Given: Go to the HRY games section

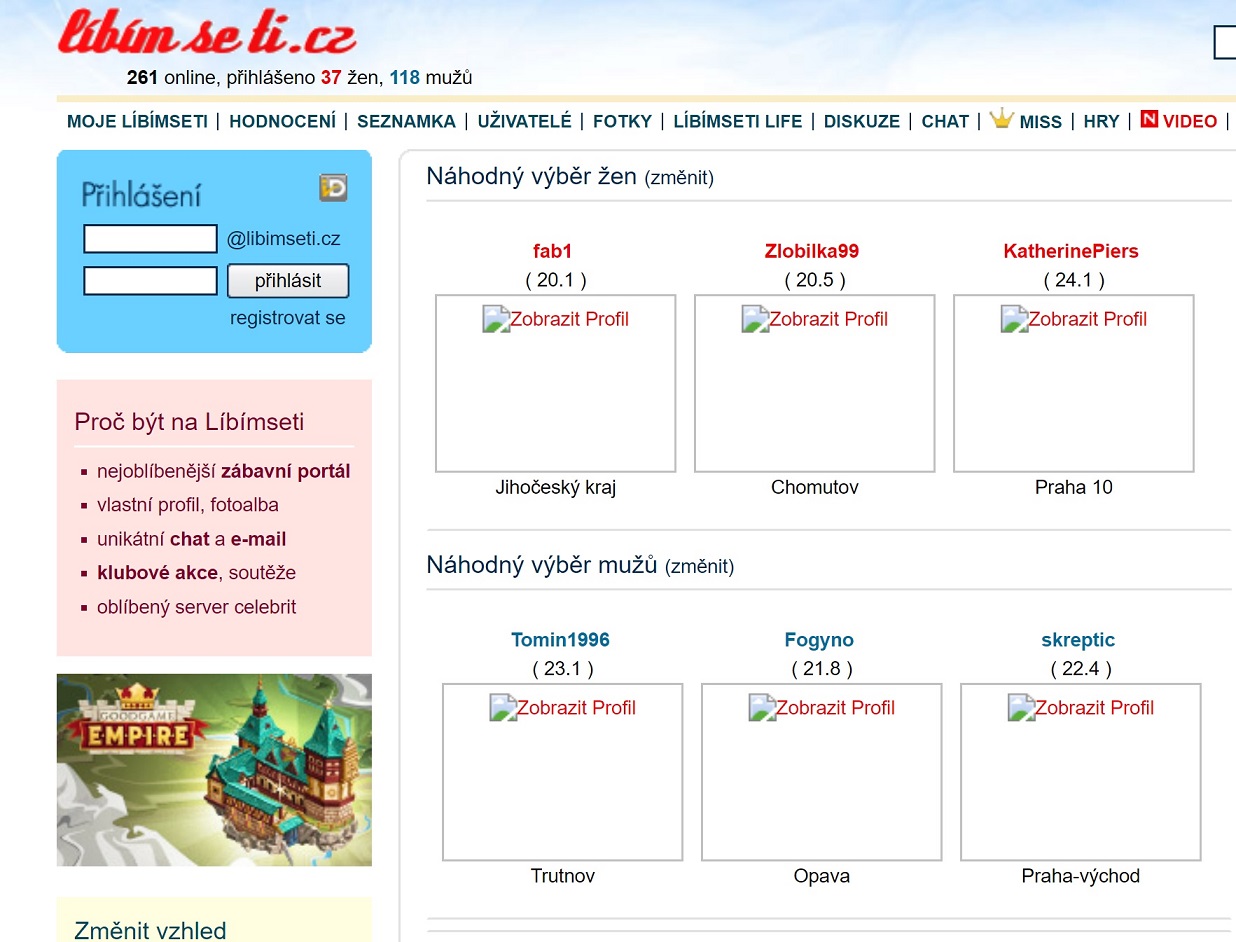Looking at the screenshot, I should 1101,122.
